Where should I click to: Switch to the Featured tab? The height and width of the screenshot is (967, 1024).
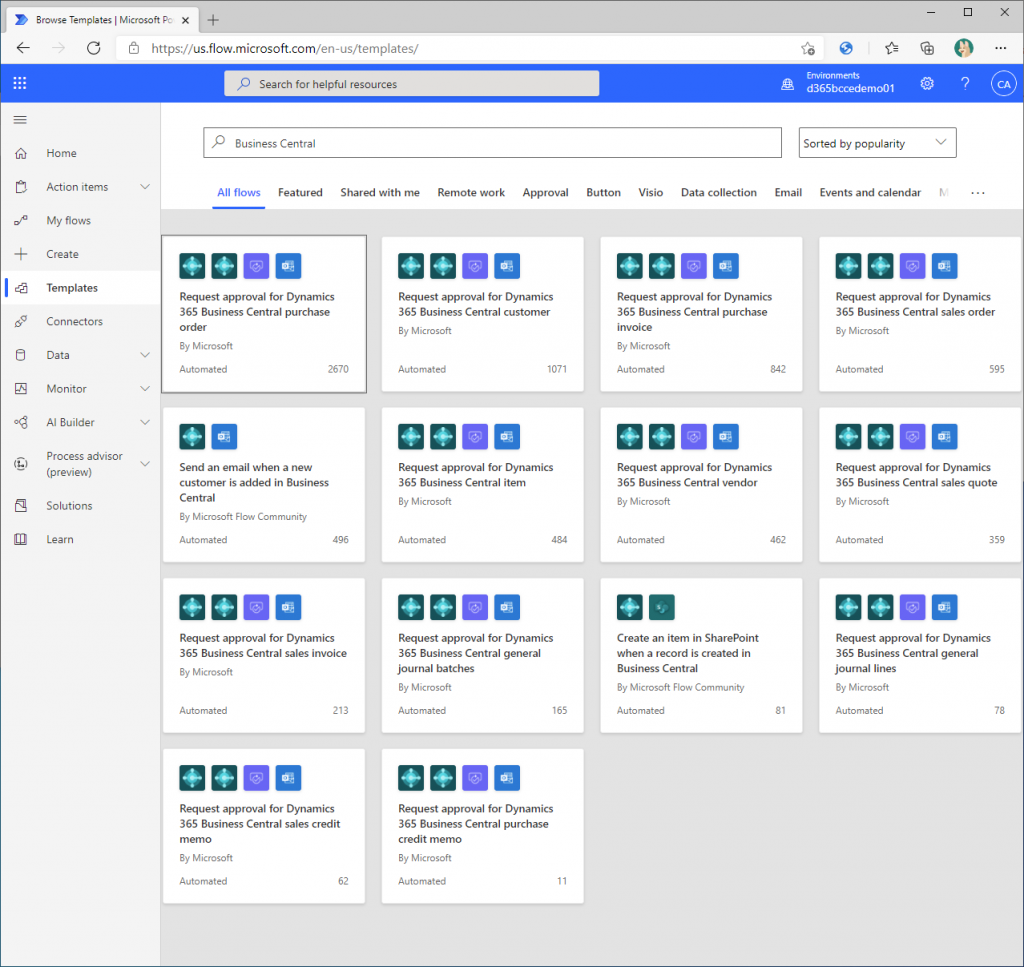tap(300, 193)
